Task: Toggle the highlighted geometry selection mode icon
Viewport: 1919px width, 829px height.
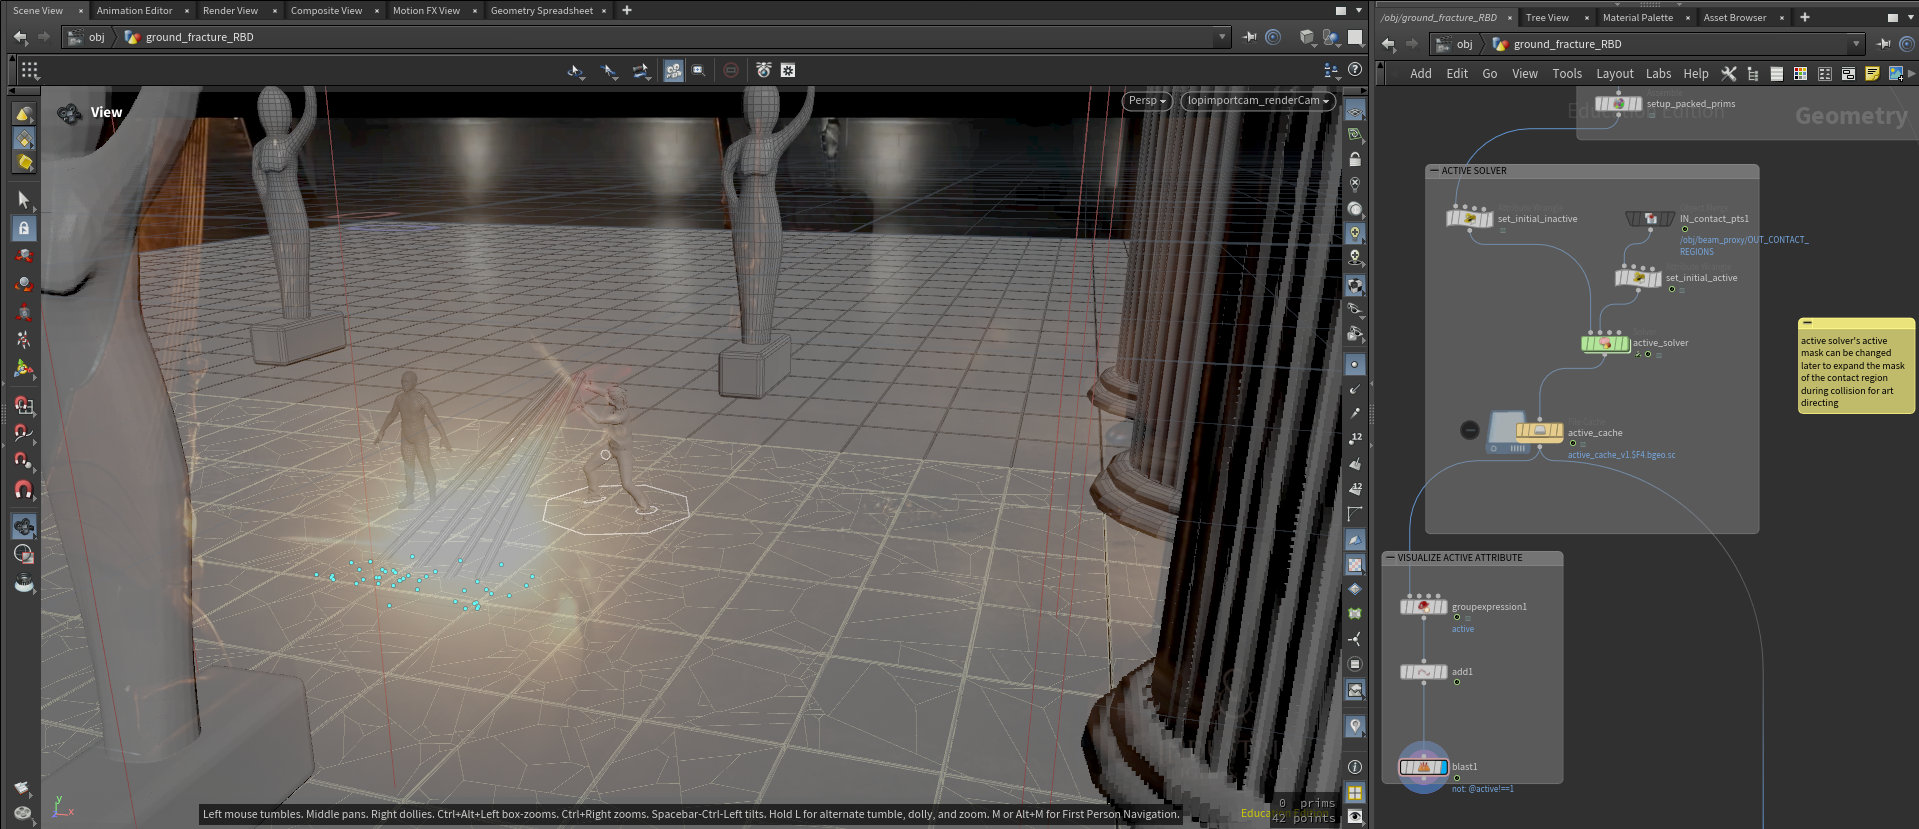Action: (673, 70)
